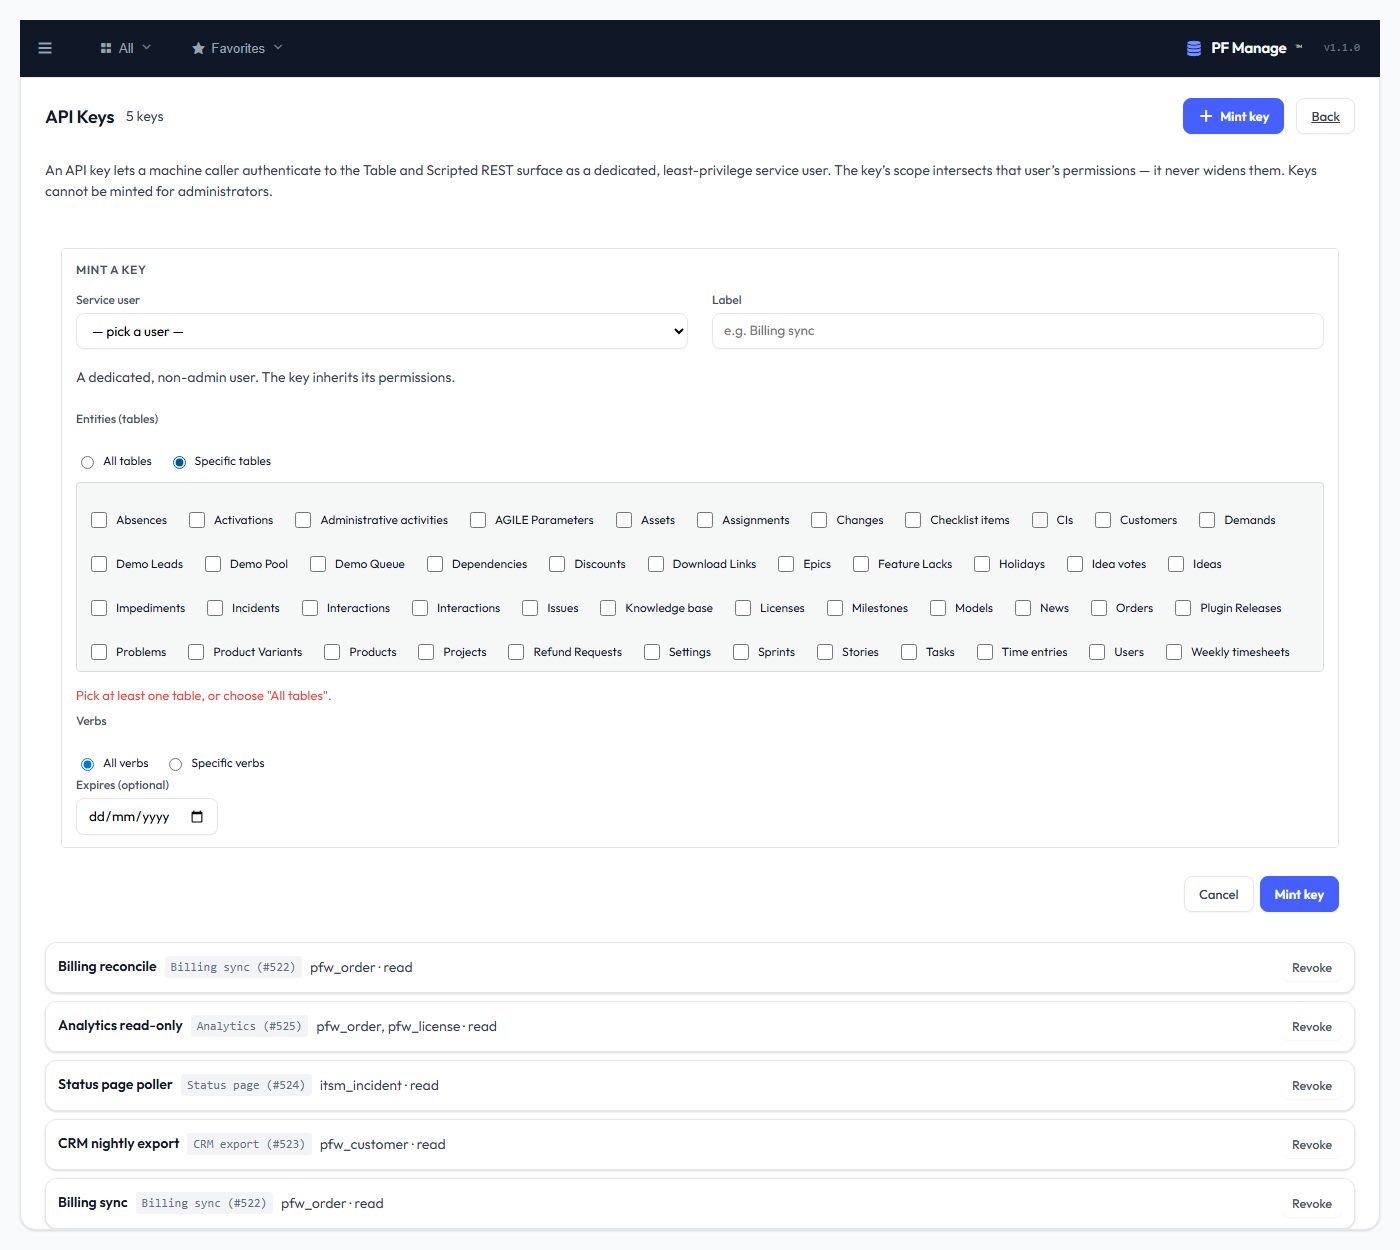
Task: Click the PF Manage database logo icon
Action: click(1194, 48)
